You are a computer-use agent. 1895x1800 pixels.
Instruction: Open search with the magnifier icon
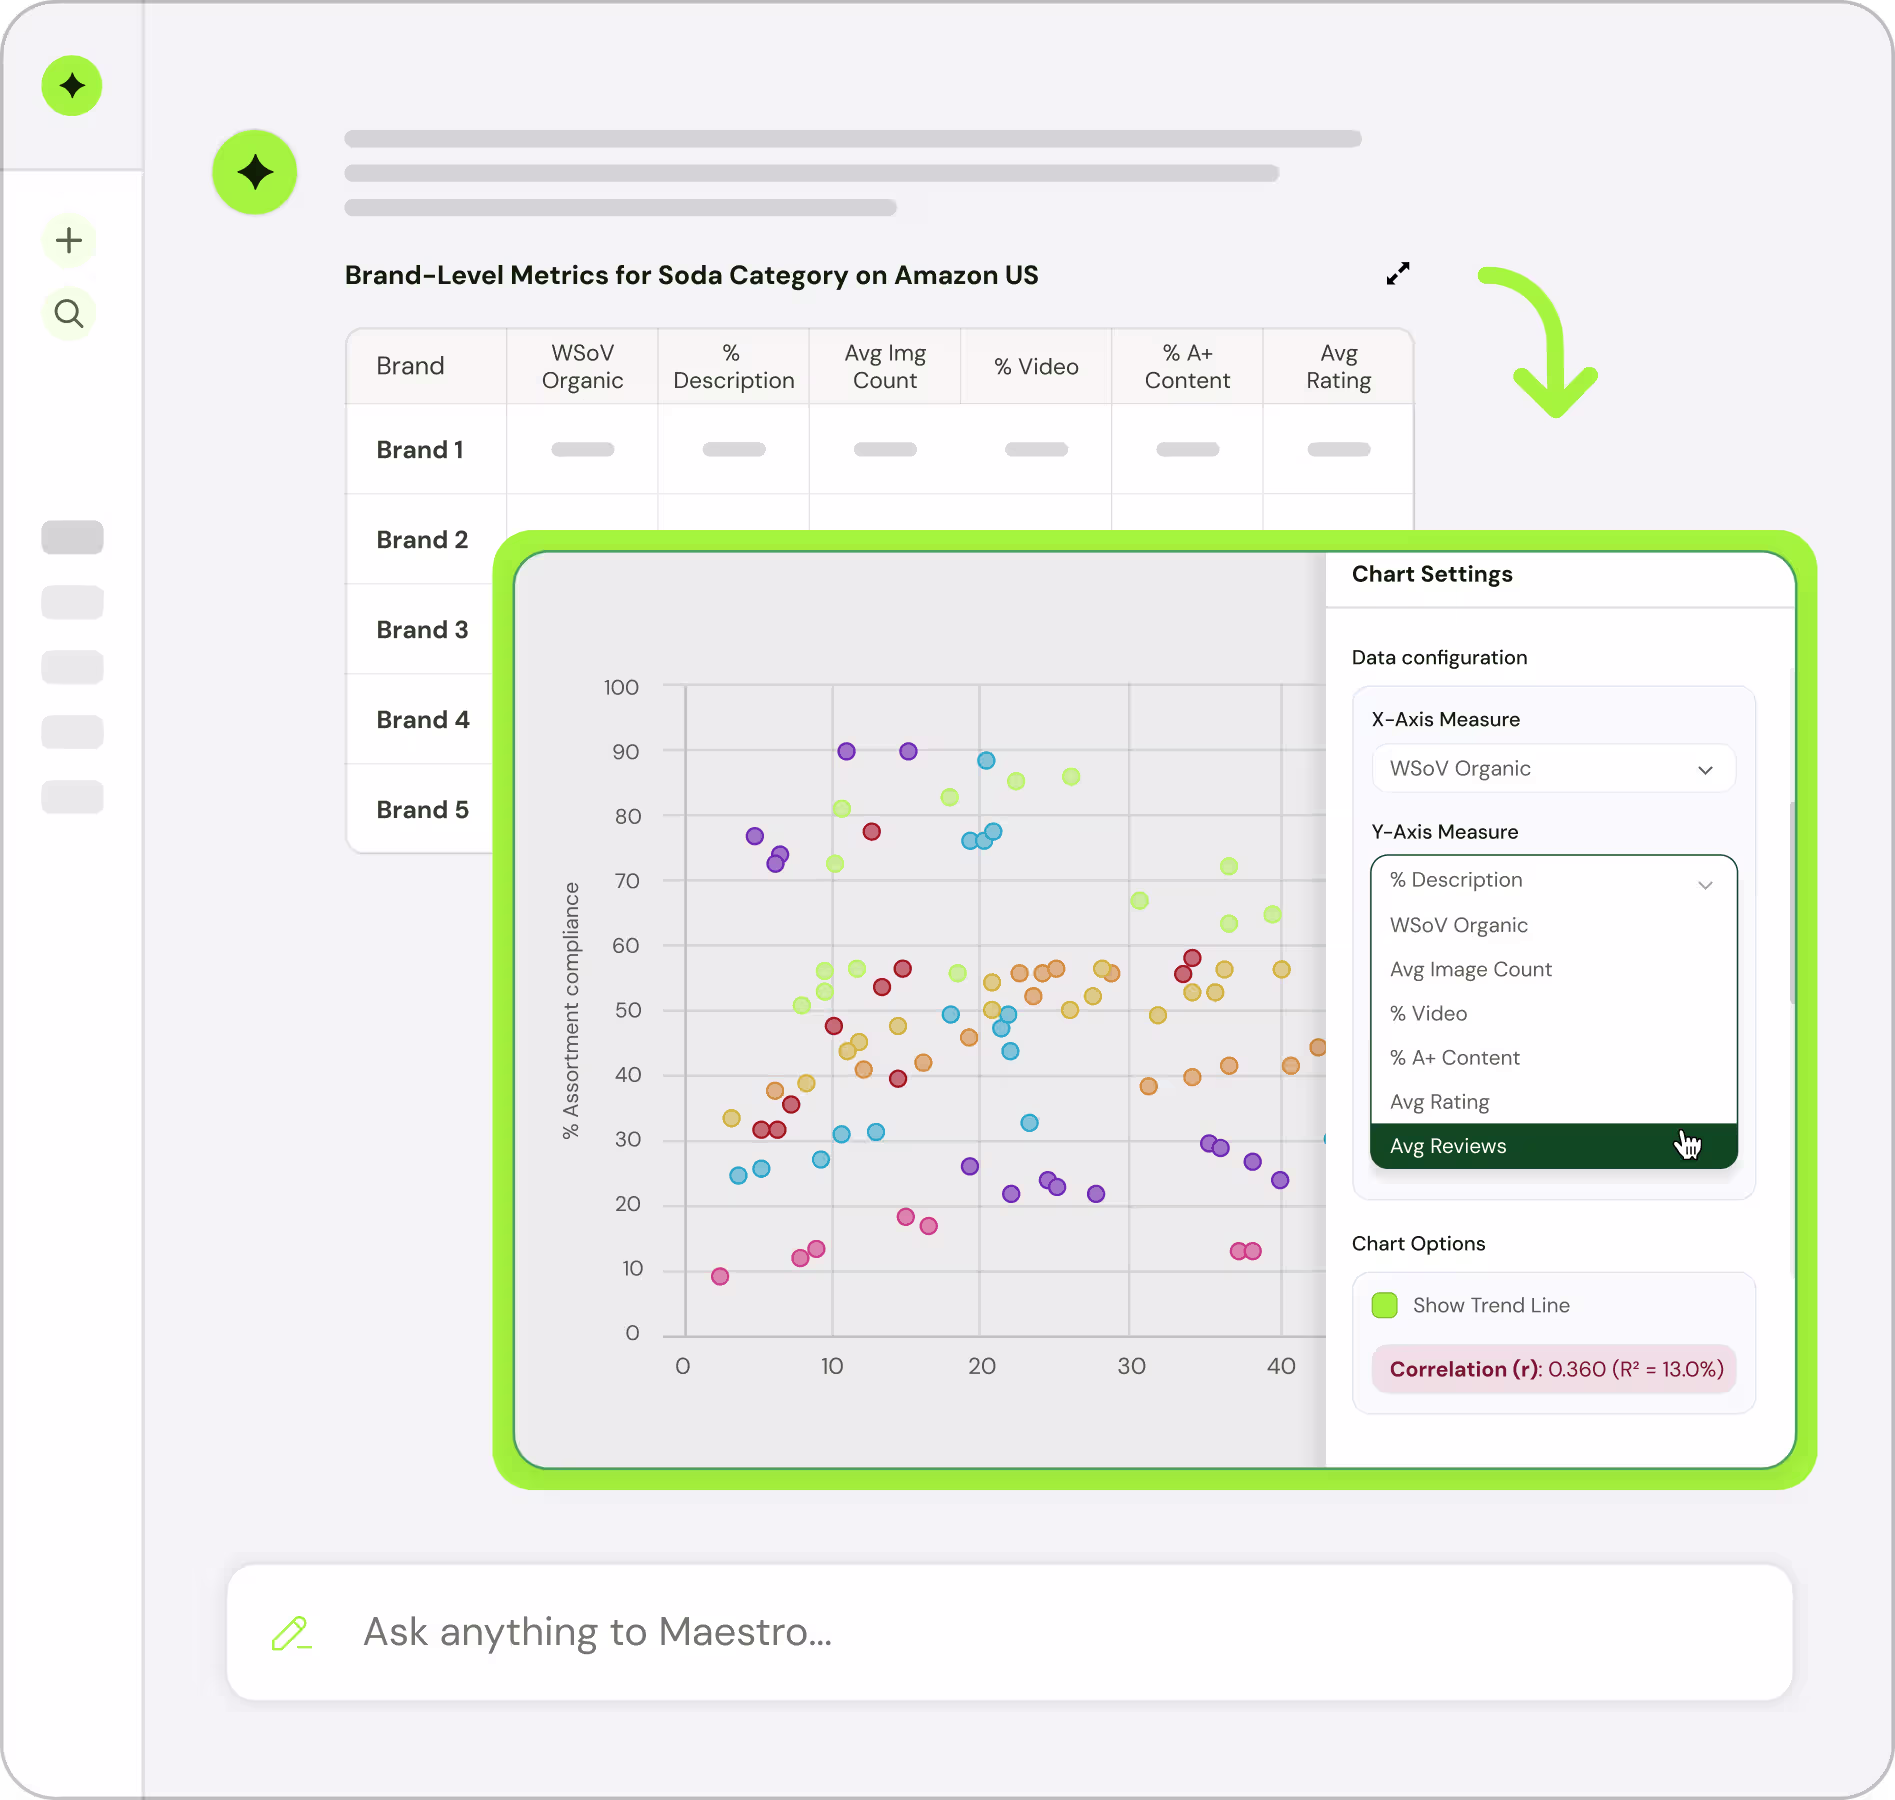69,314
